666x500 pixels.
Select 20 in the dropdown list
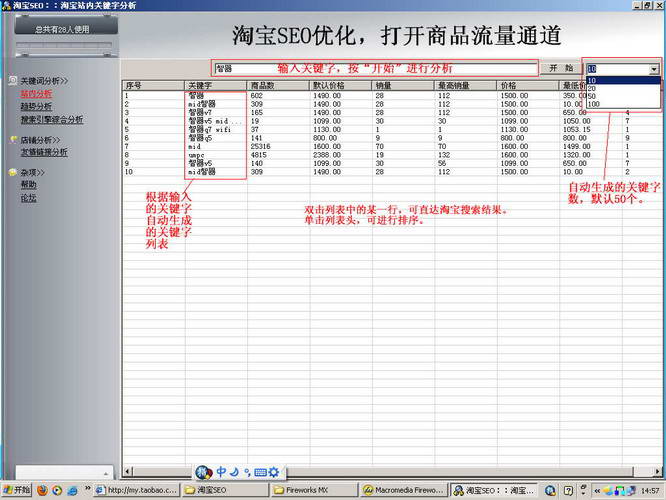[x=623, y=88]
